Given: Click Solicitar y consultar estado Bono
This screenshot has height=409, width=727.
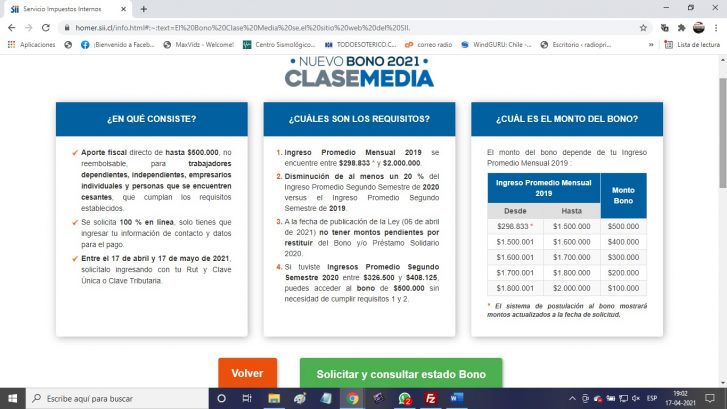Looking at the screenshot, I should tap(401, 374).
